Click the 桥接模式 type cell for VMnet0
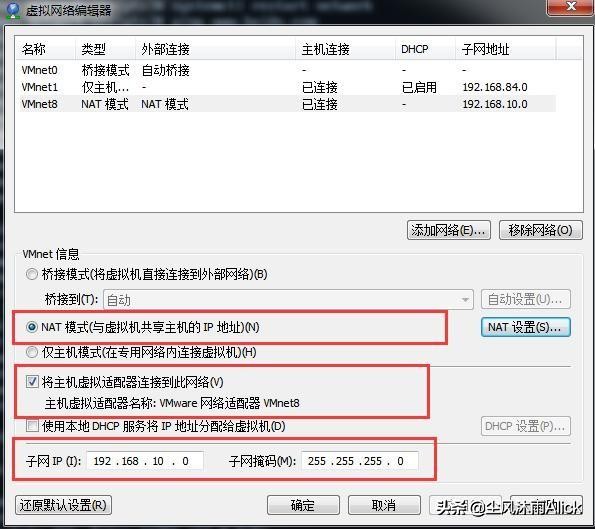 tap(105, 70)
